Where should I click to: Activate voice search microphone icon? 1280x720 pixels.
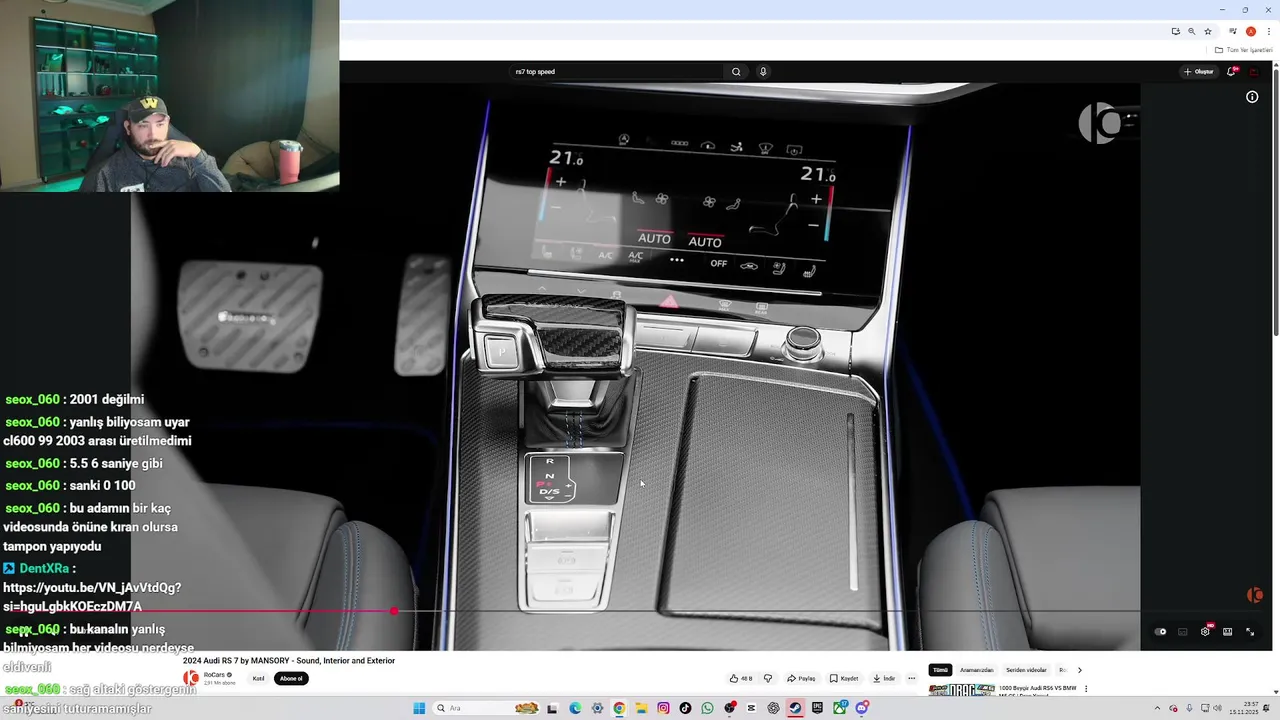(x=763, y=72)
